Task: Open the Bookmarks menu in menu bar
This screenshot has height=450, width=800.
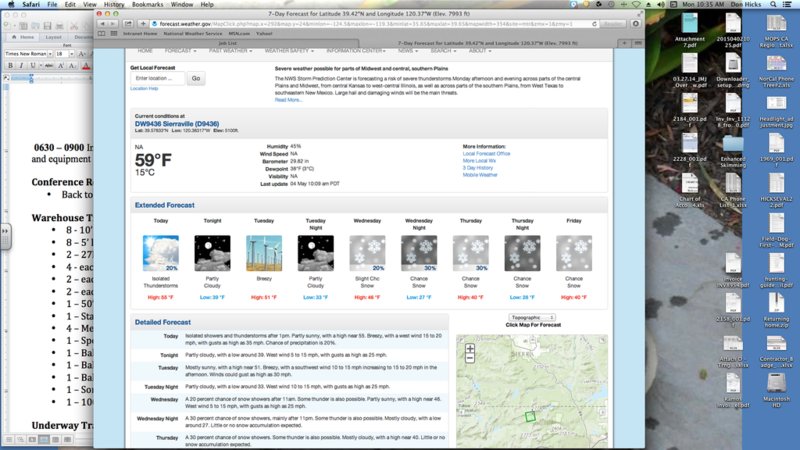Action: 147,4
